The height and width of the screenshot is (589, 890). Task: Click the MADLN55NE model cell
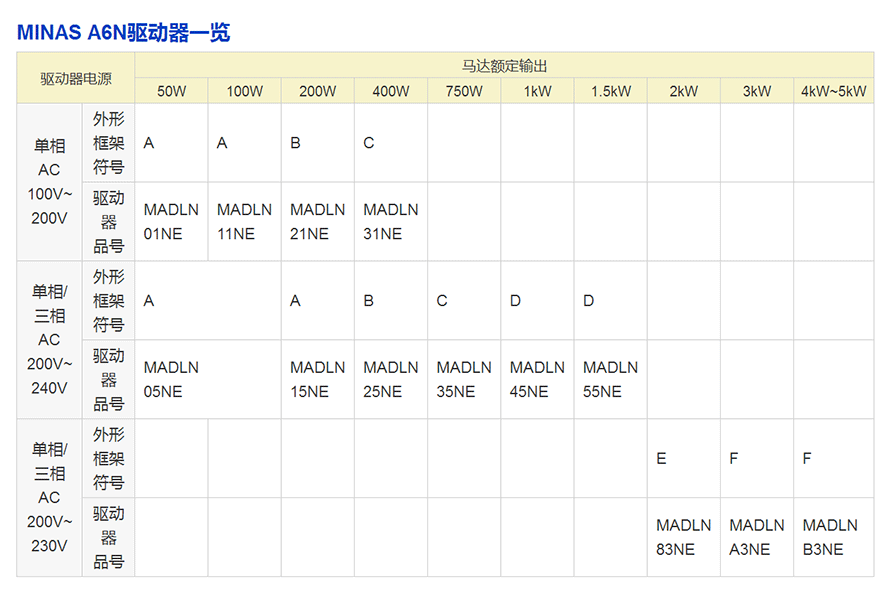pos(610,380)
